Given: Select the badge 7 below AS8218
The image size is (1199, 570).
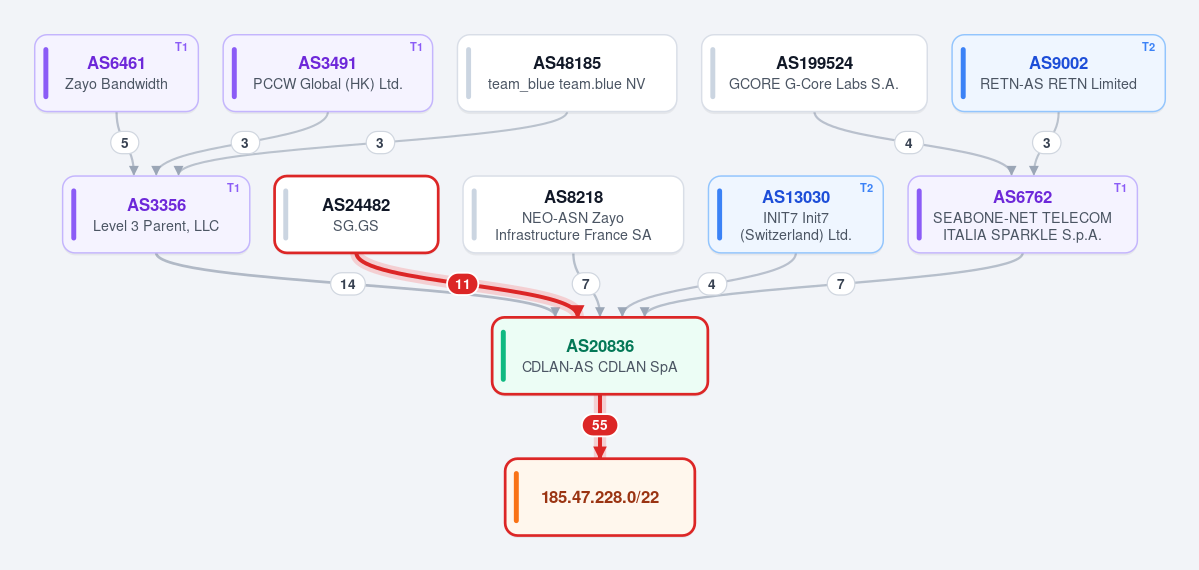Looking at the screenshot, I should [x=586, y=285].
